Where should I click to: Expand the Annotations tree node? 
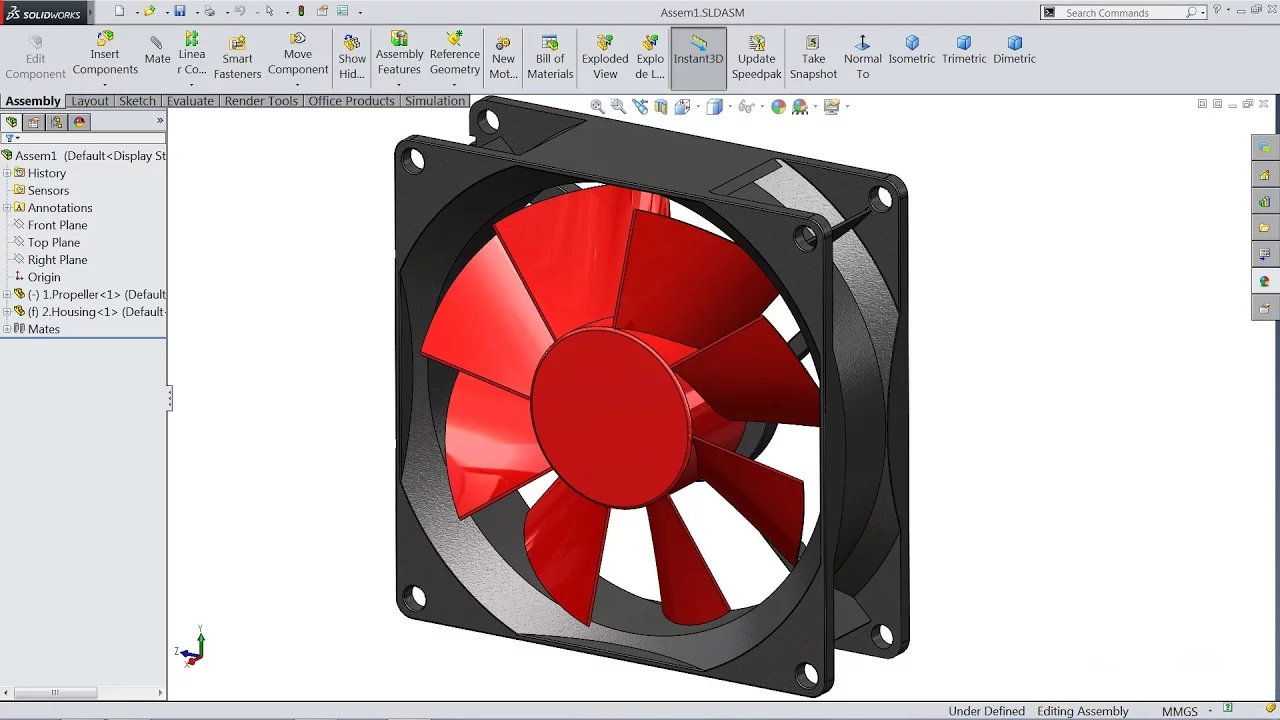pos(7,208)
